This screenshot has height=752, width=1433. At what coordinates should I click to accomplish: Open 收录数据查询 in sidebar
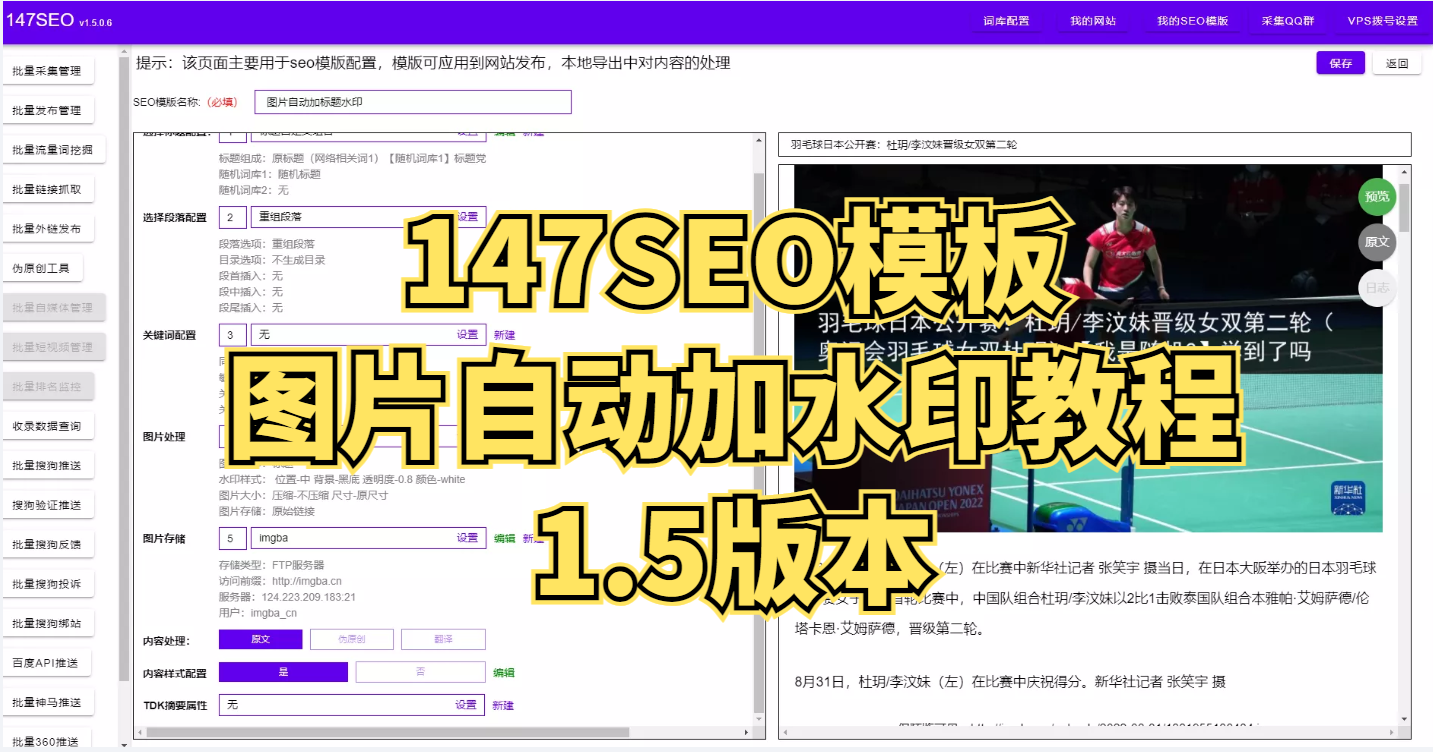pos(47,426)
